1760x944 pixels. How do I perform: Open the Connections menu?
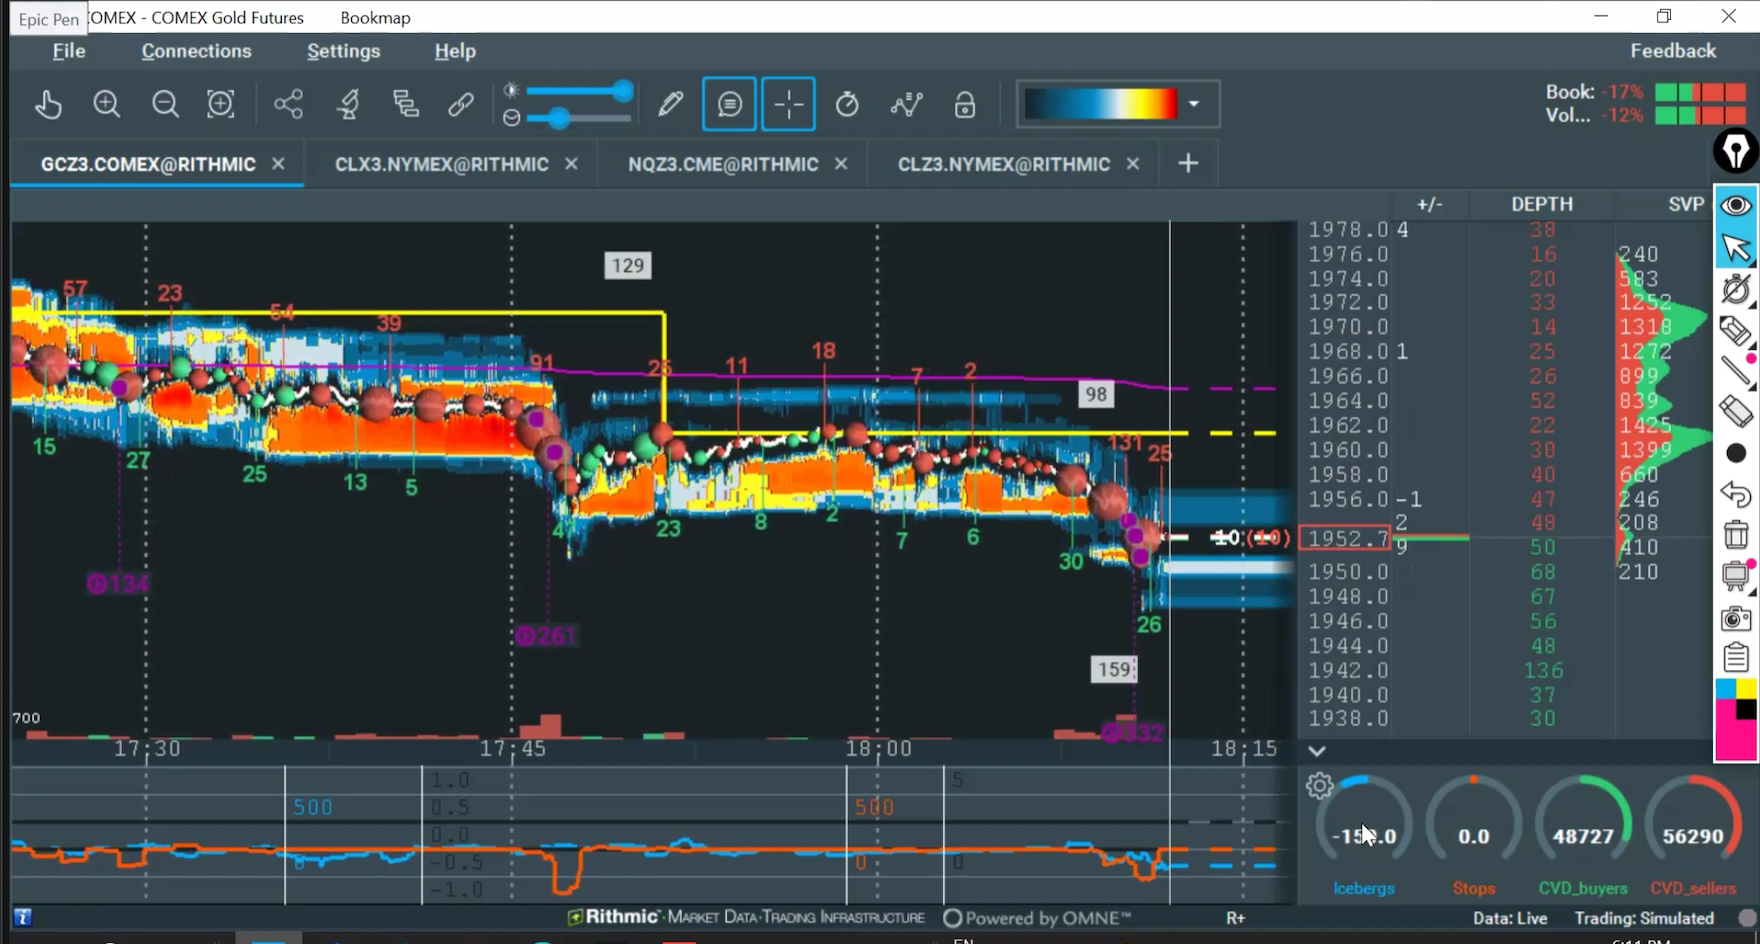coord(196,51)
